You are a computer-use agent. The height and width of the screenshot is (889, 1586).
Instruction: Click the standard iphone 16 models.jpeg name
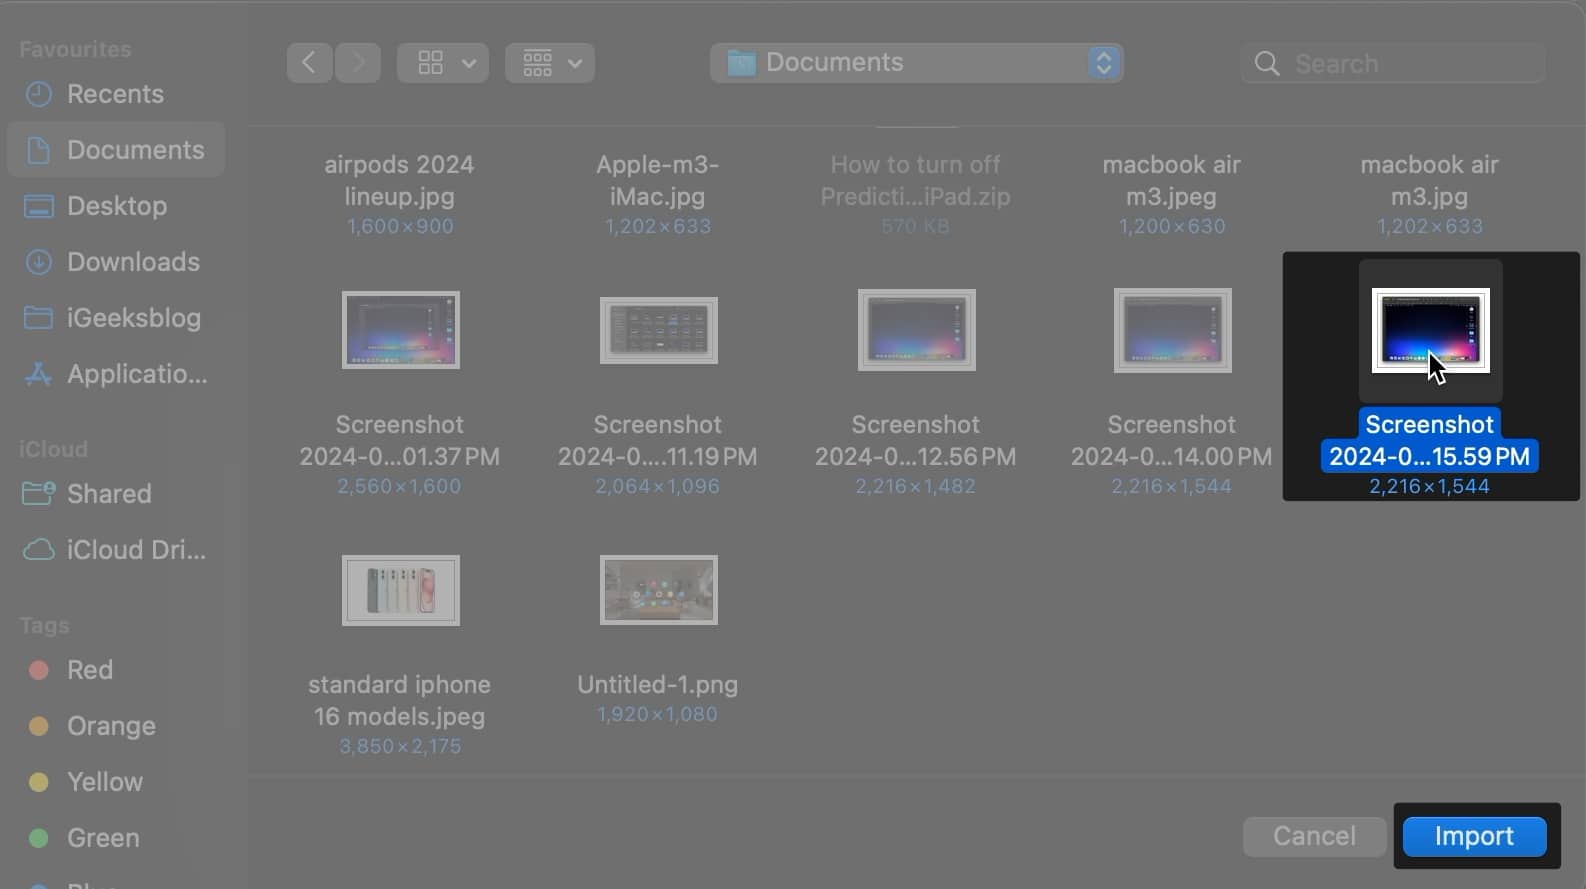click(x=399, y=701)
